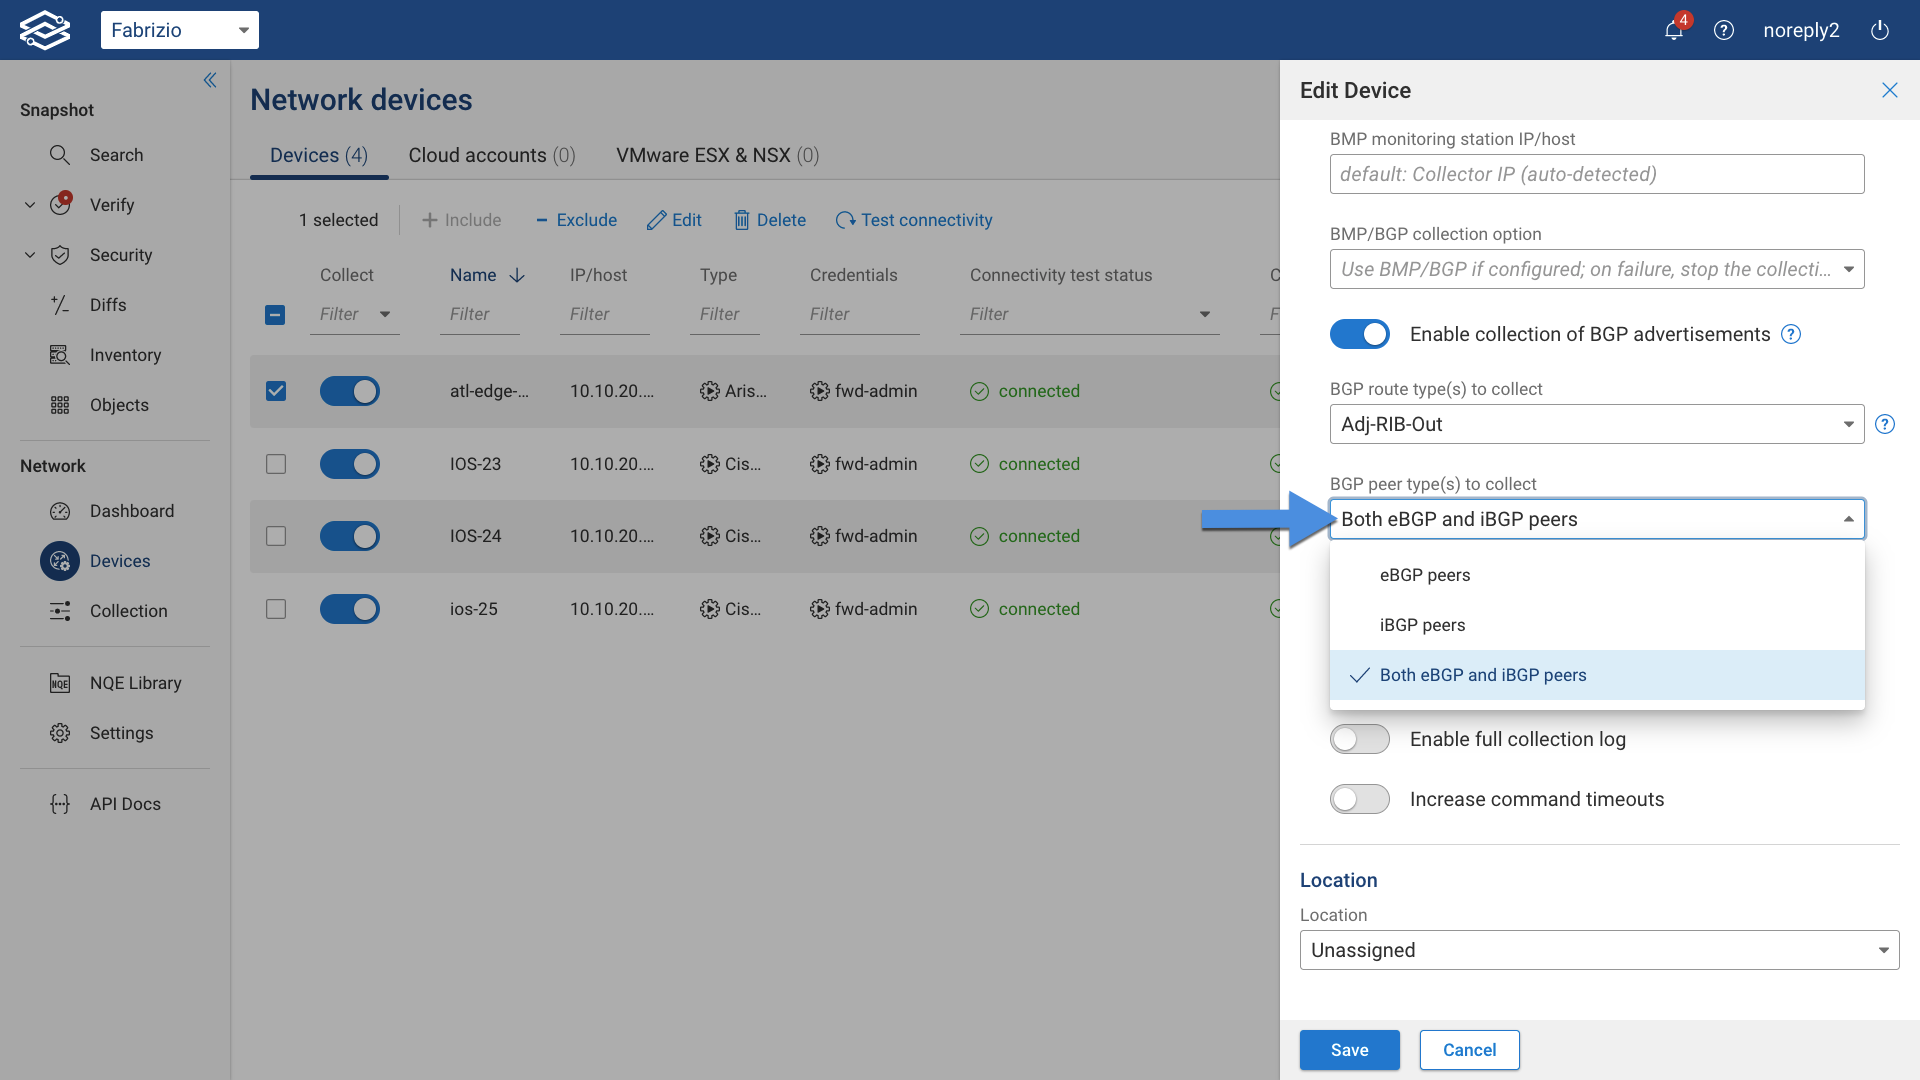Expand the Location Unassigned dropdown

click(x=1598, y=950)
